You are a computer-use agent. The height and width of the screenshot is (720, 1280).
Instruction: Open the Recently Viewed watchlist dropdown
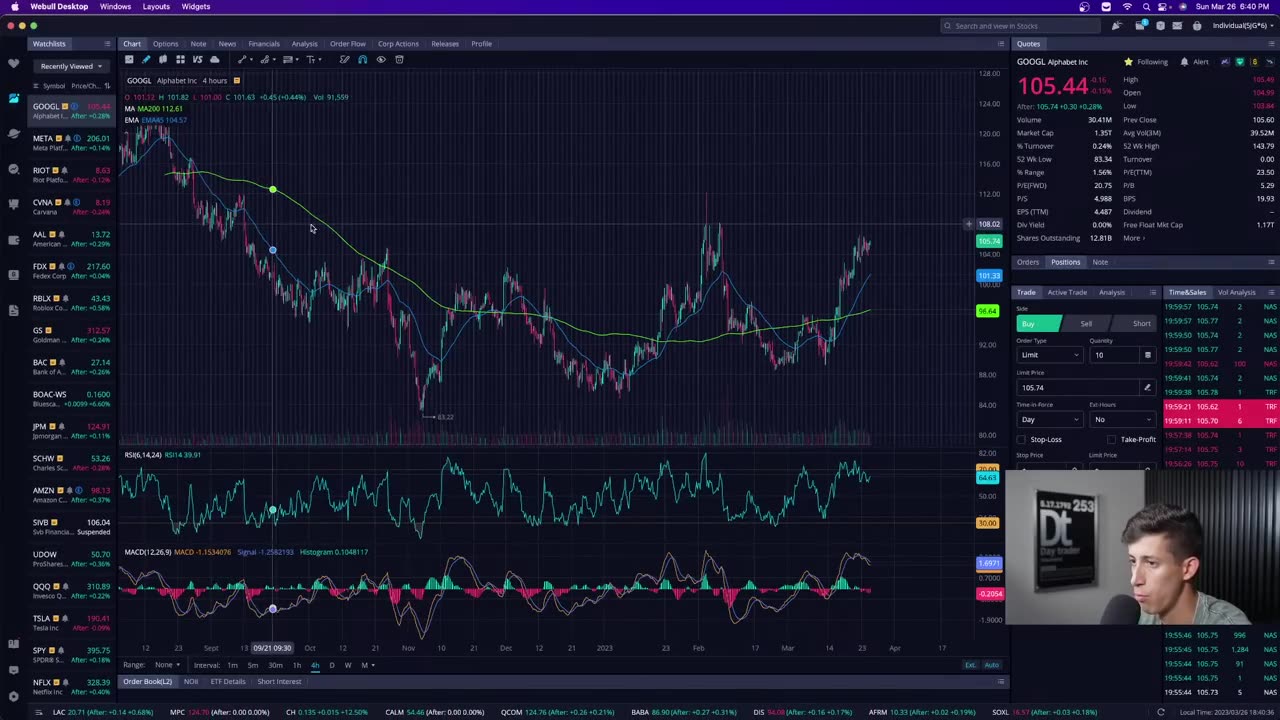[71, 66]
